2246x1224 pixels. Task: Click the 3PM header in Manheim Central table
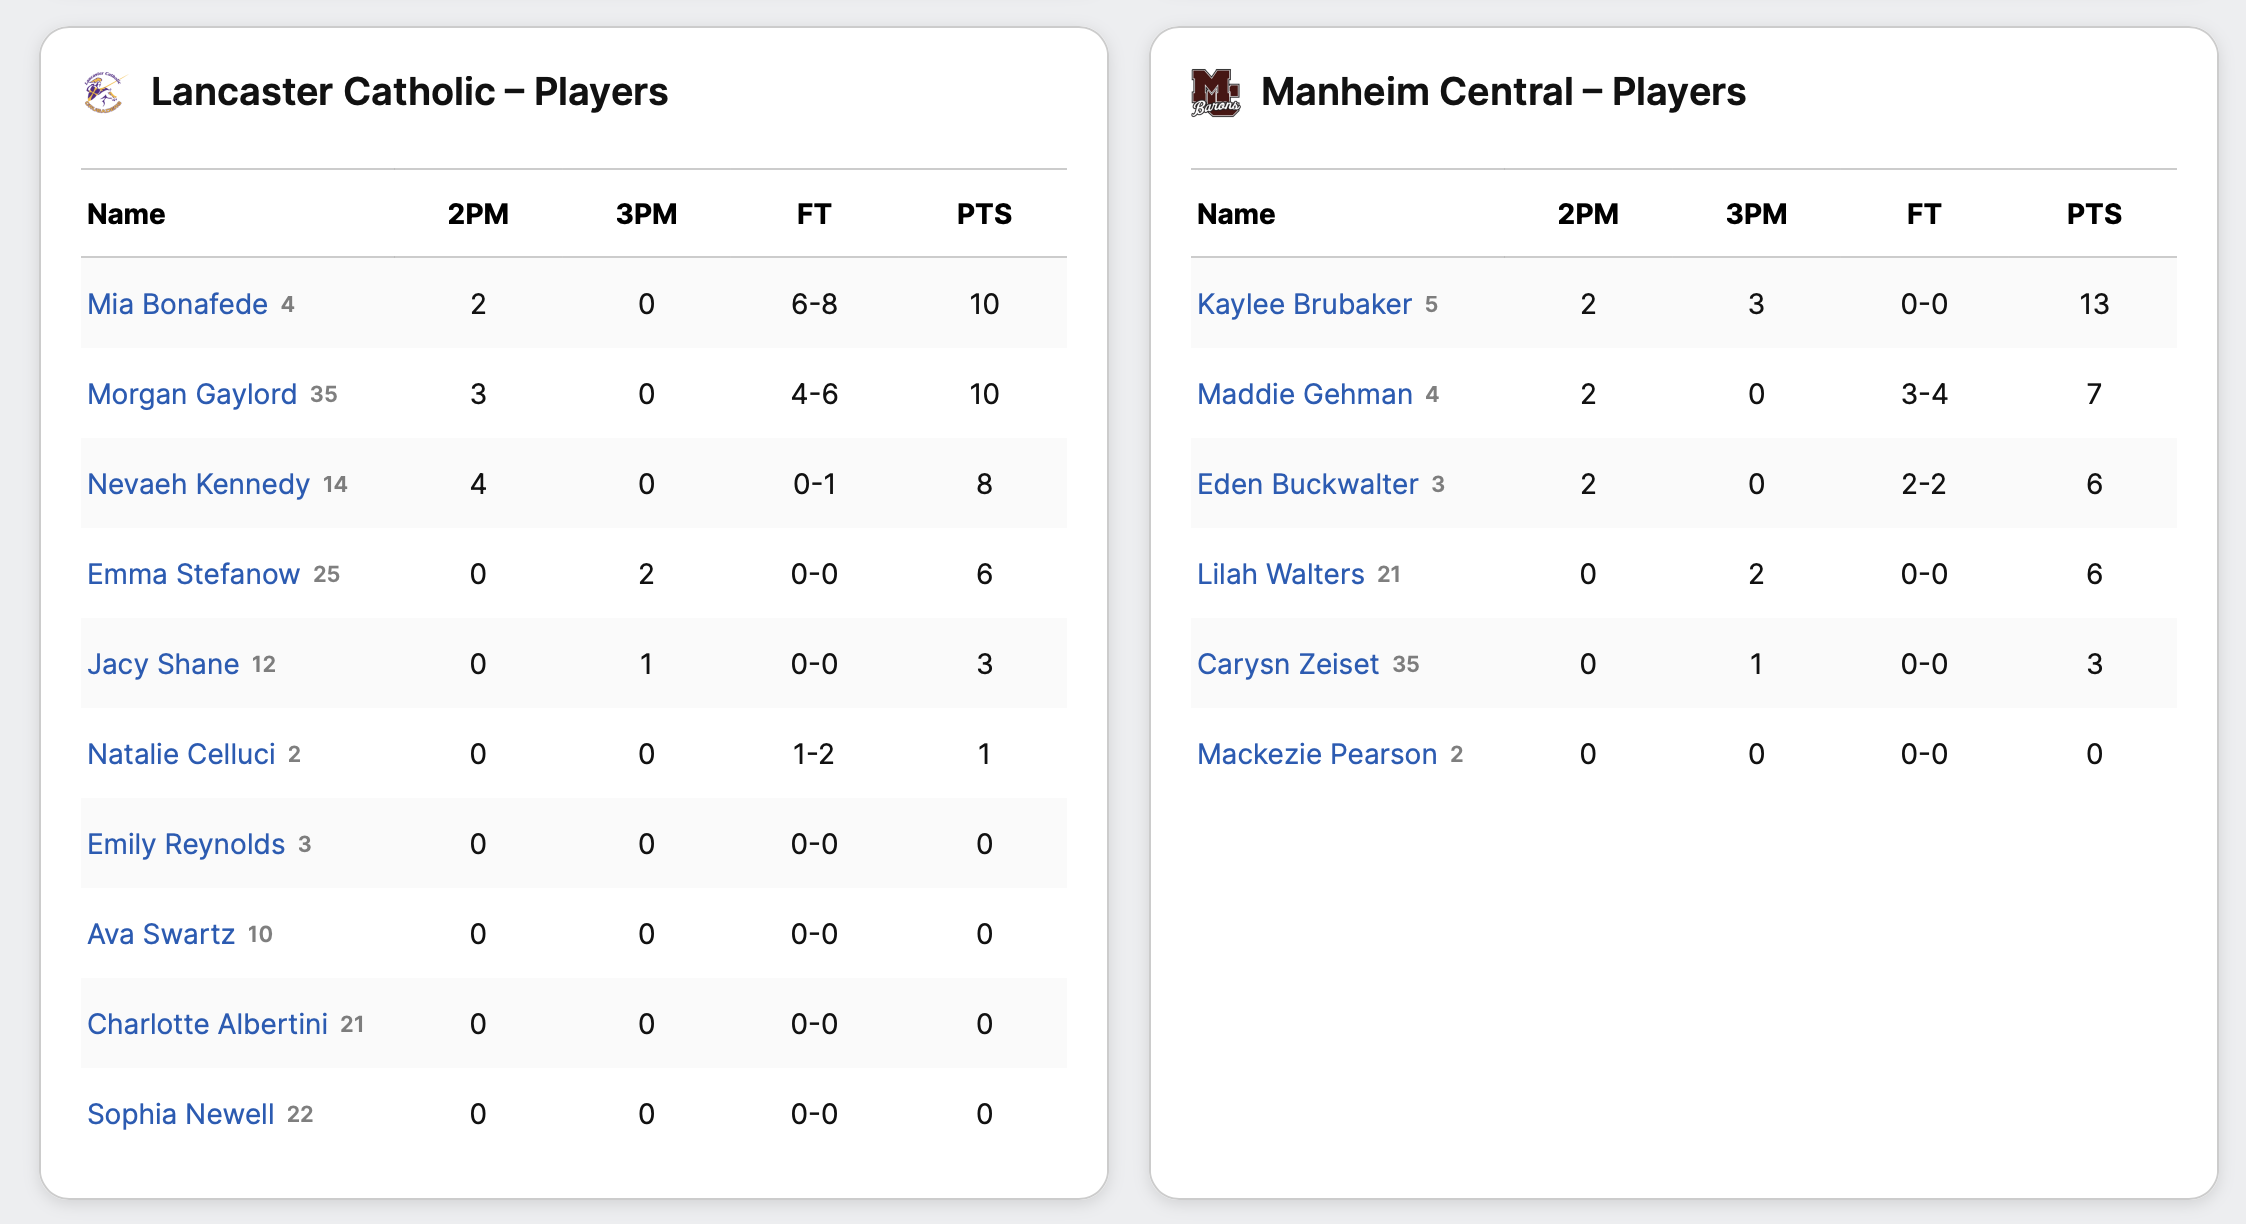pos(1756,214)
